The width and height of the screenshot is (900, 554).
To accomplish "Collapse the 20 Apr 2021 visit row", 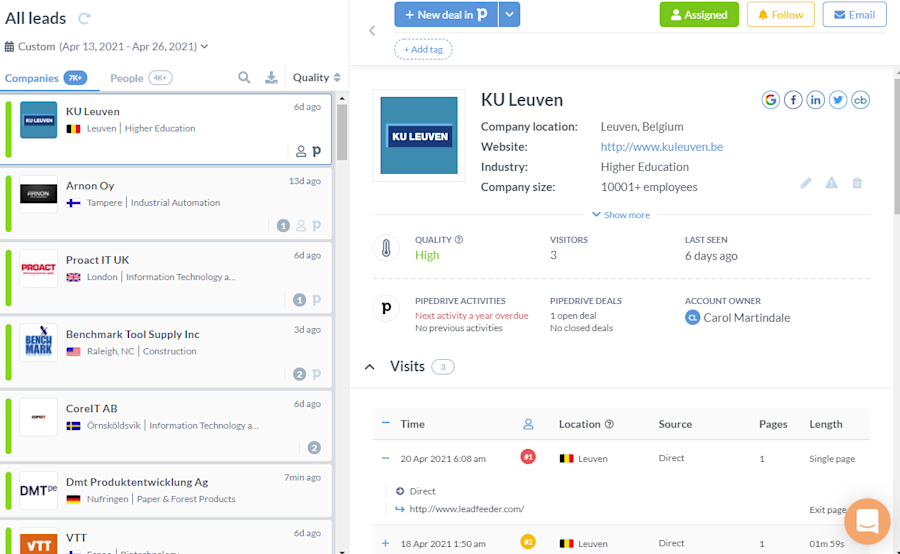I will point(385,458).
